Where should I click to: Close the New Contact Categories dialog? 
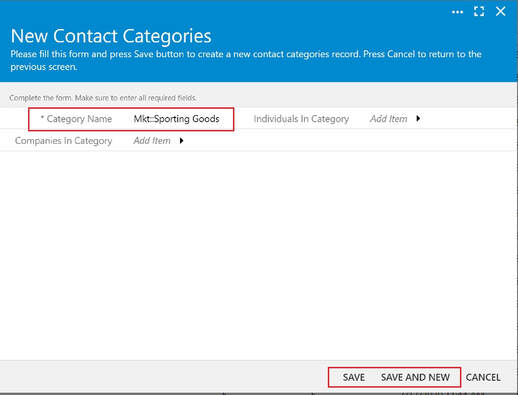click(x=501, y=12)
